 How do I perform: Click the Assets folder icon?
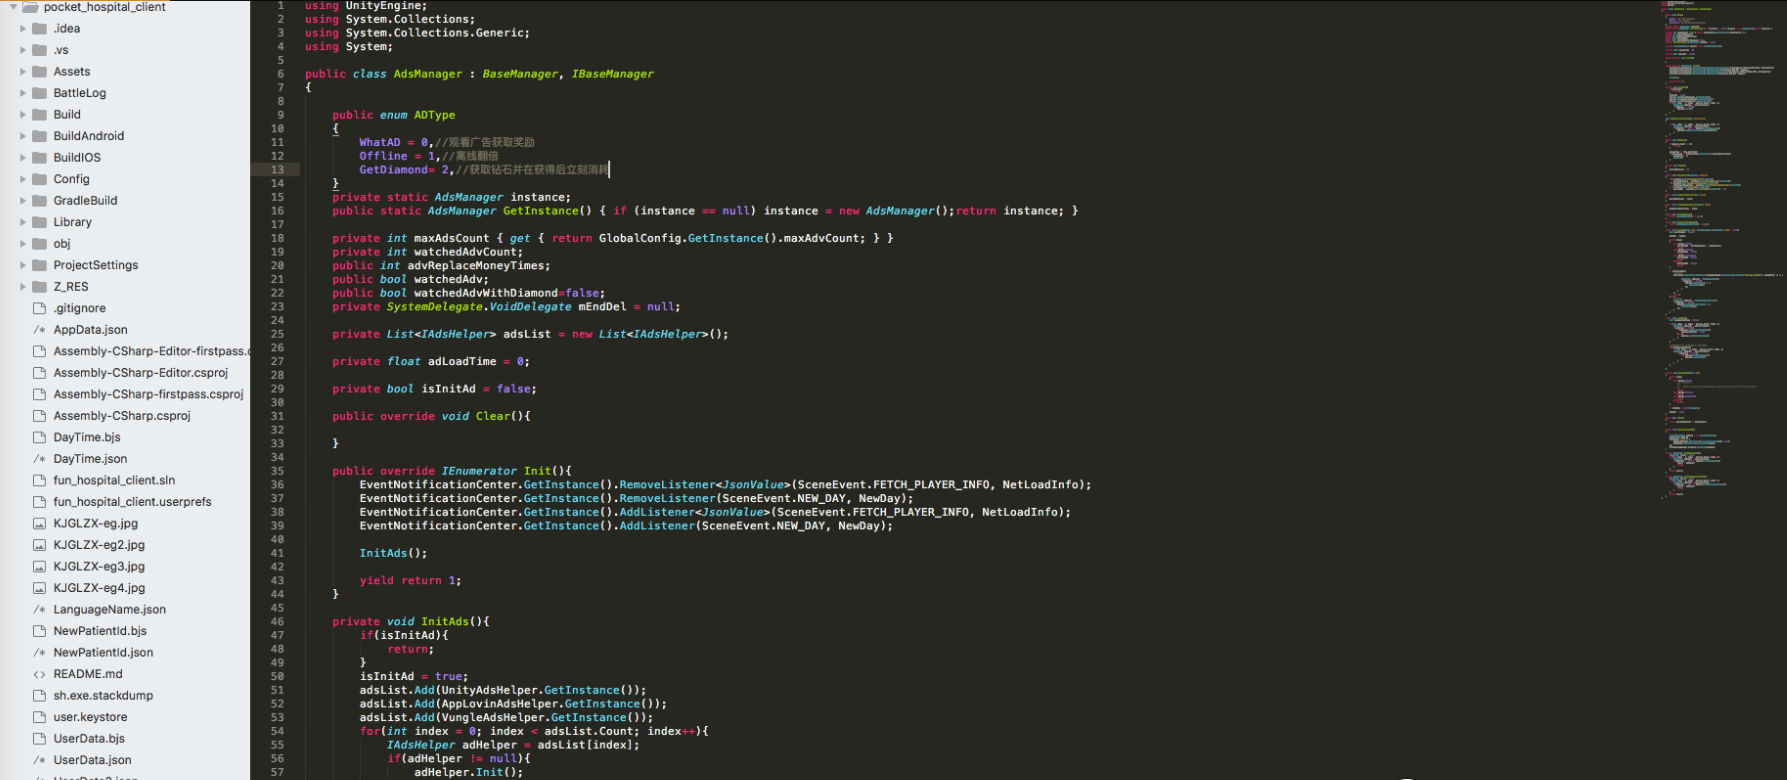coord(40,71)
